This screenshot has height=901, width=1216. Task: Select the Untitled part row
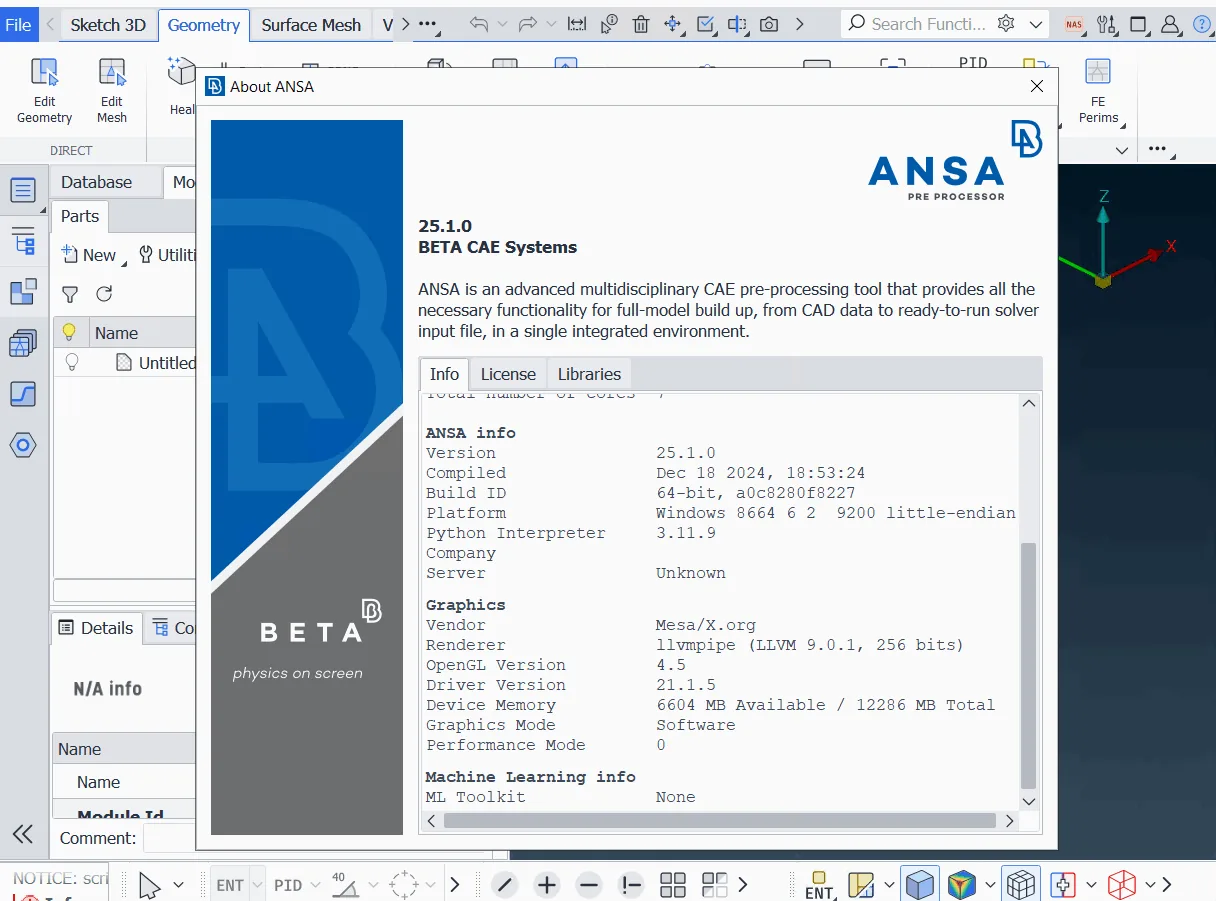click(124, 363)
